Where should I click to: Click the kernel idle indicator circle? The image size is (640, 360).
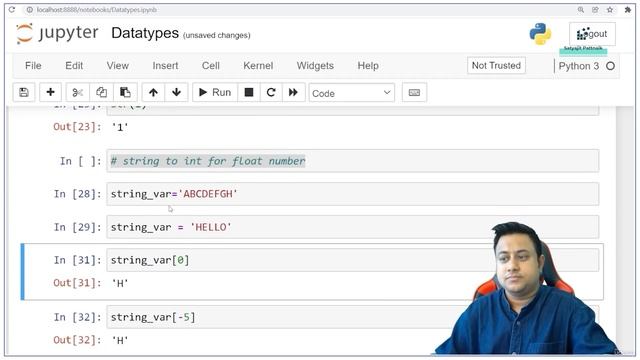click(x=610, y=66)
